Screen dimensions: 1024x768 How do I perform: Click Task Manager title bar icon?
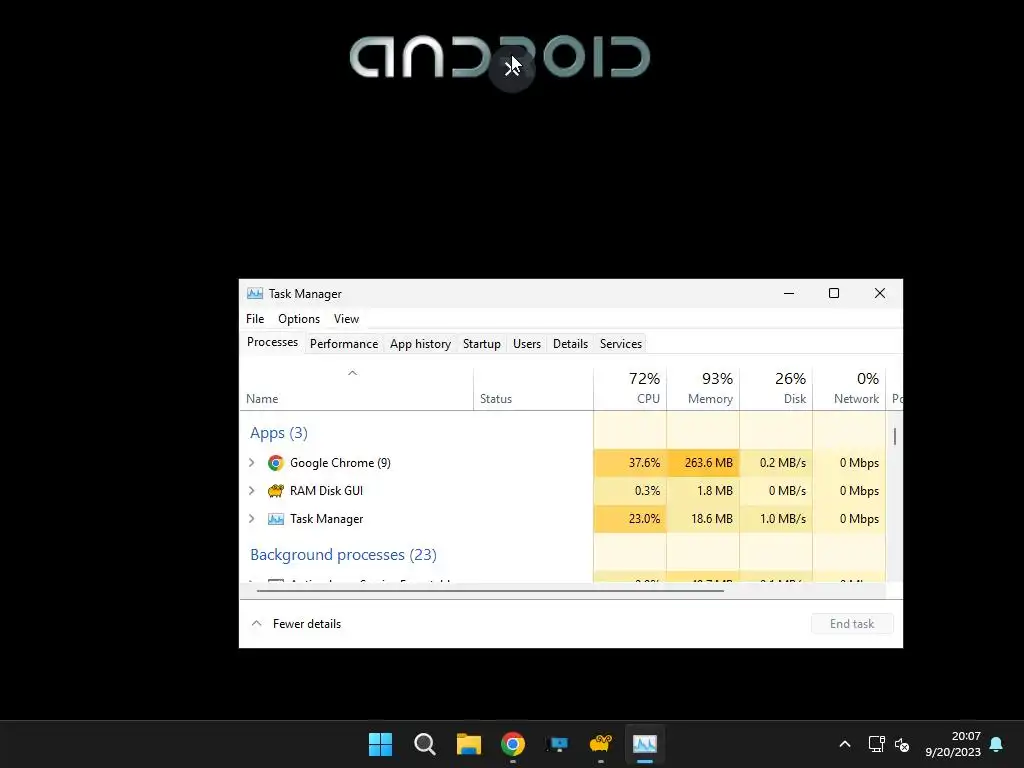[255, 294]
